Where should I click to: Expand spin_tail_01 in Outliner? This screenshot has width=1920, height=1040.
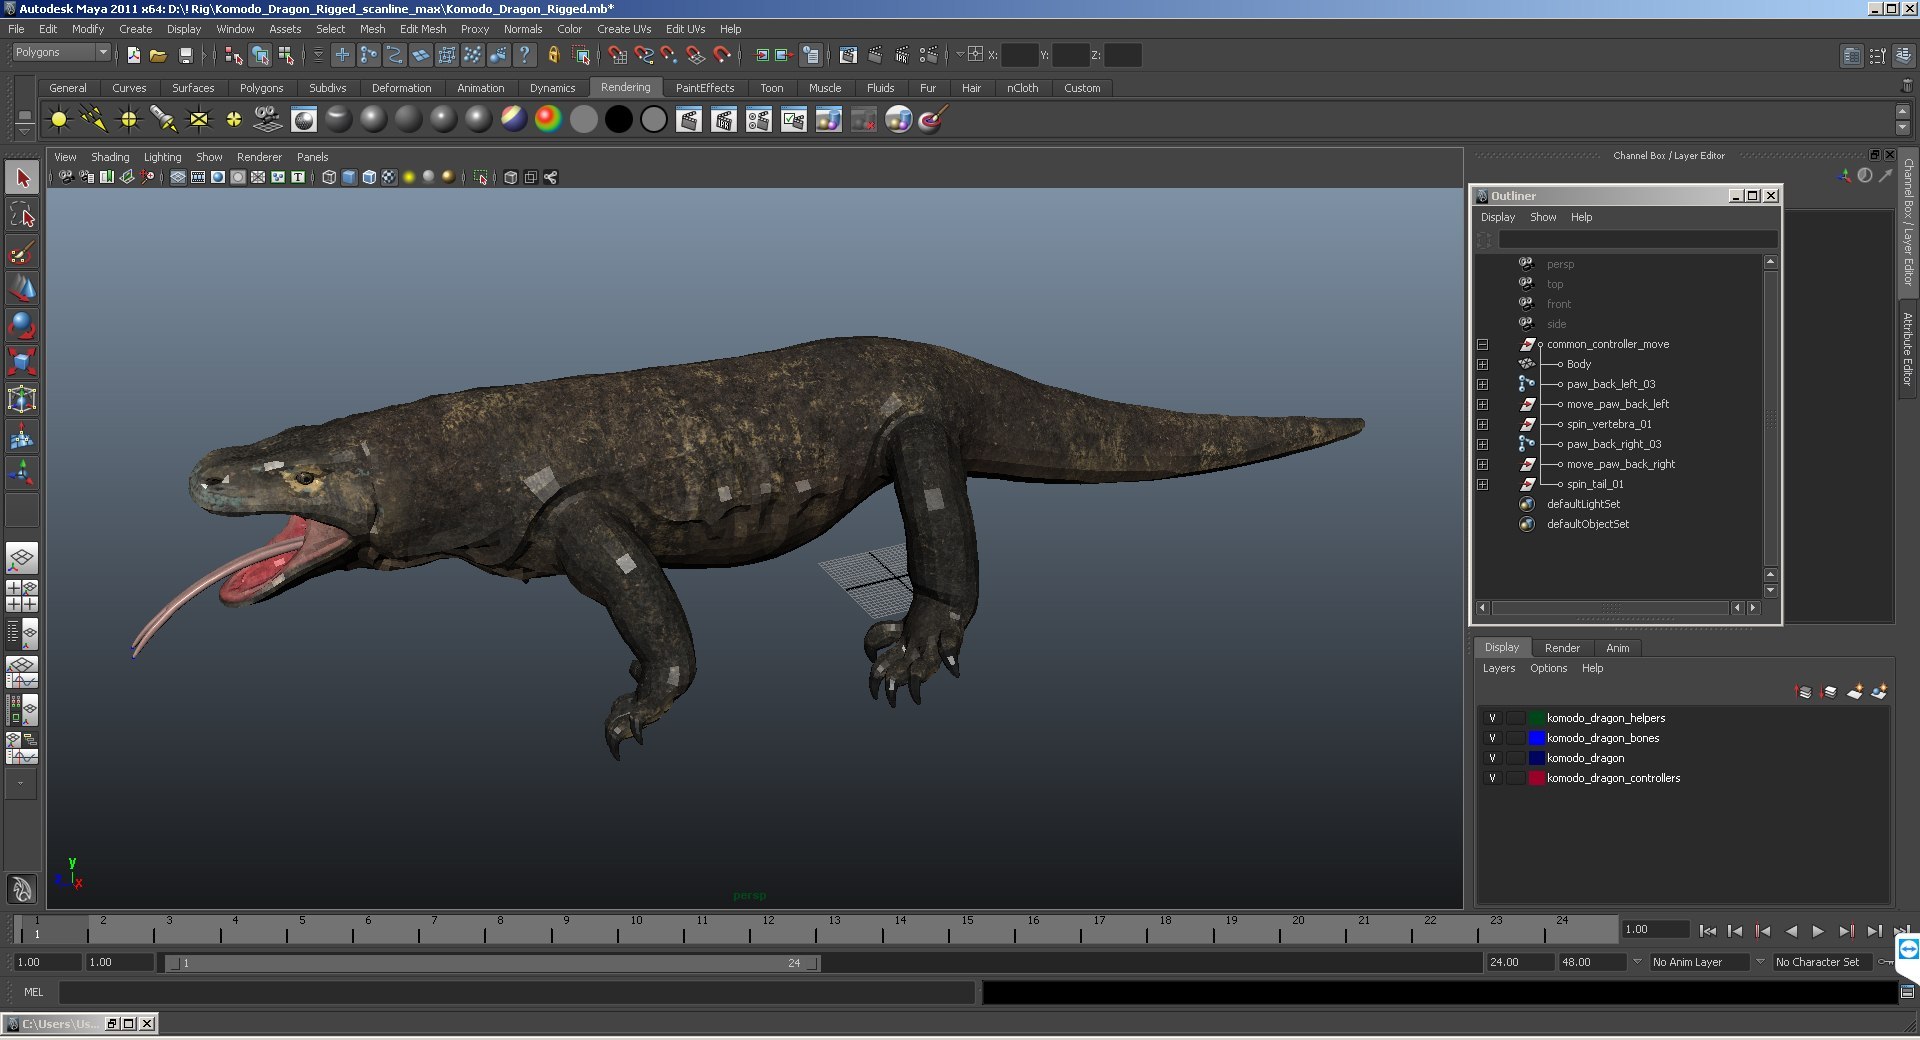coord(1482,485)
